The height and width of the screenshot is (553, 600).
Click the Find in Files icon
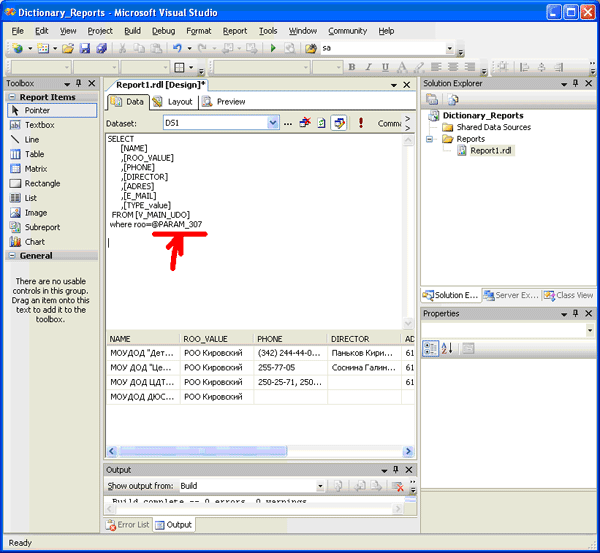pyautogui.click(x=311, y=48)
